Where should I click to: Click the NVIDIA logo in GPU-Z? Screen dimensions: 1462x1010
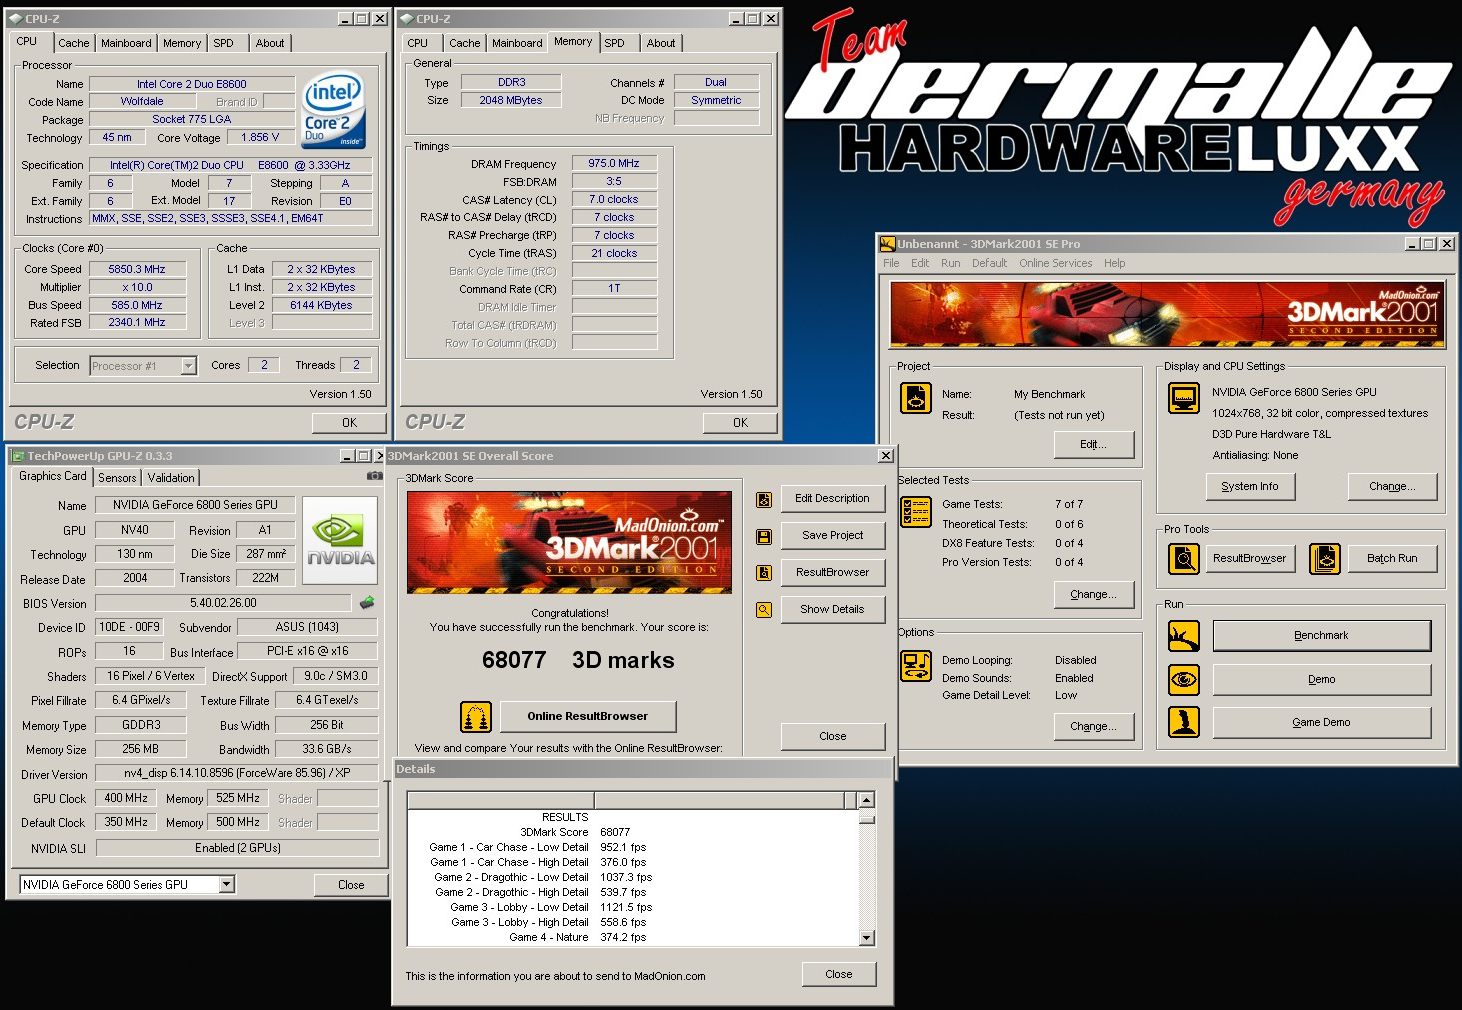click(x=340, y=541)
